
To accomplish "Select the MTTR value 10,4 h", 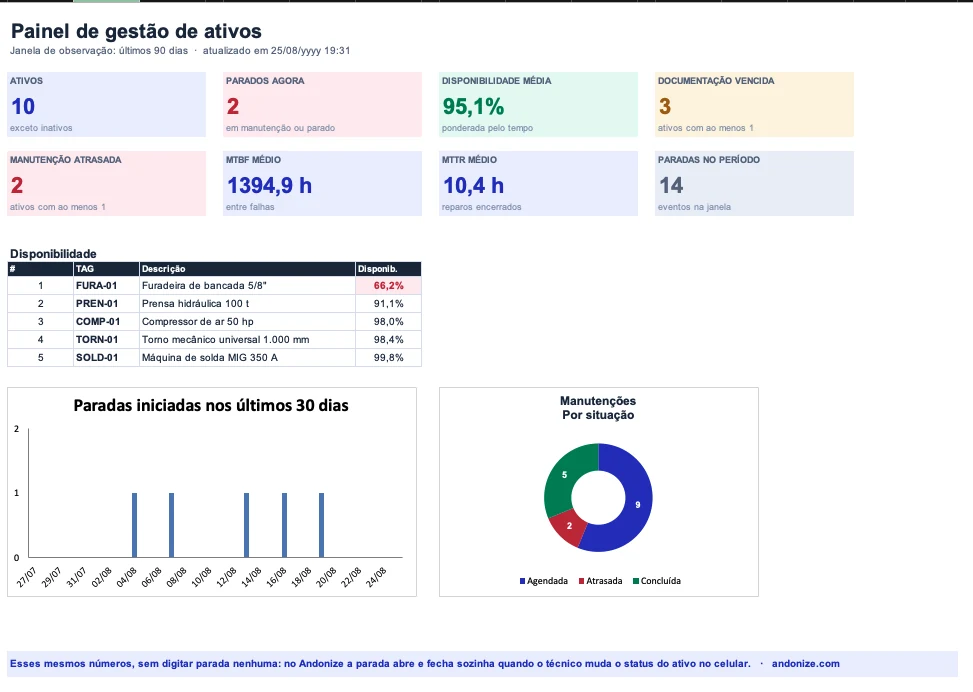I will click(473, 186).
